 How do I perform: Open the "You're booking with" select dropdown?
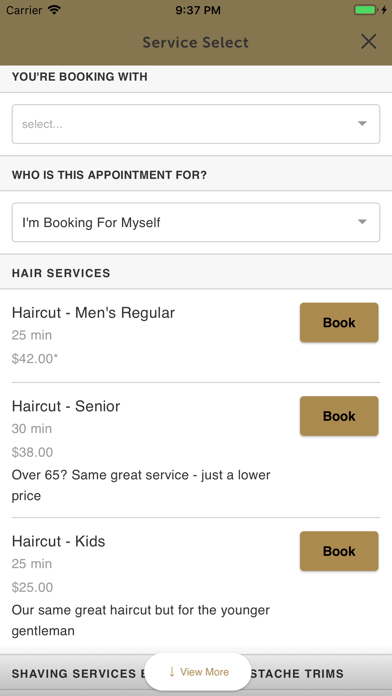click(196, 124)
